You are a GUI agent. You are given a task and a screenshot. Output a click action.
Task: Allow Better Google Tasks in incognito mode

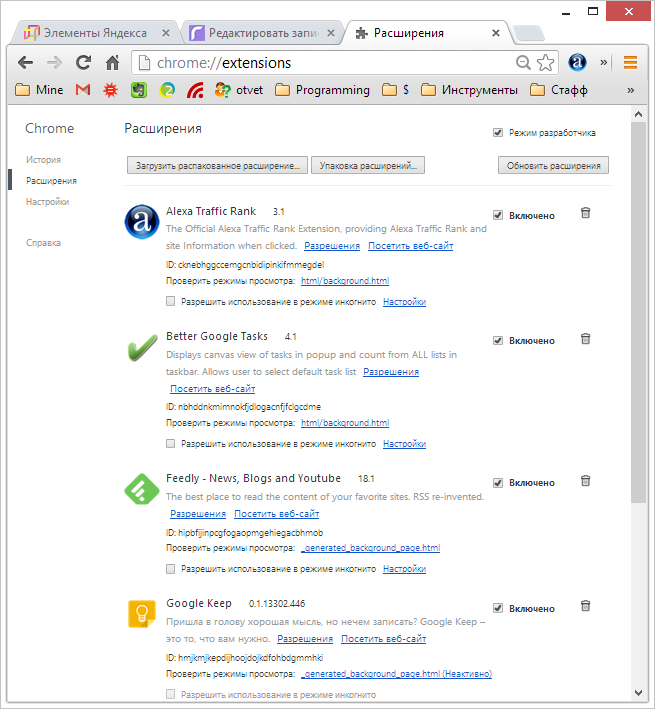tap(170, 444)
